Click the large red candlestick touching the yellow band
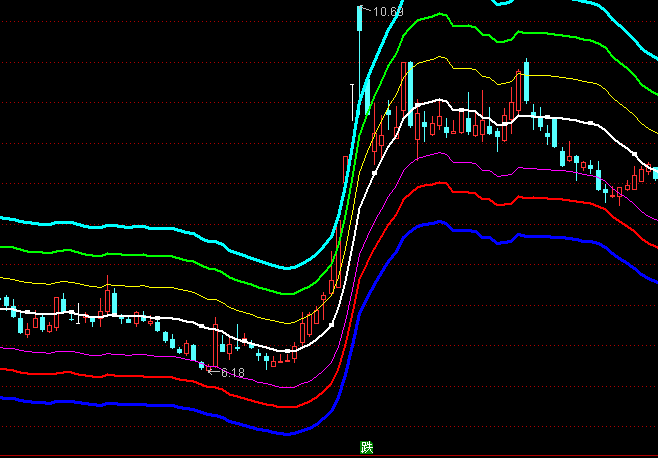Viewport: 658px width, 458px height. click(407, 85)
